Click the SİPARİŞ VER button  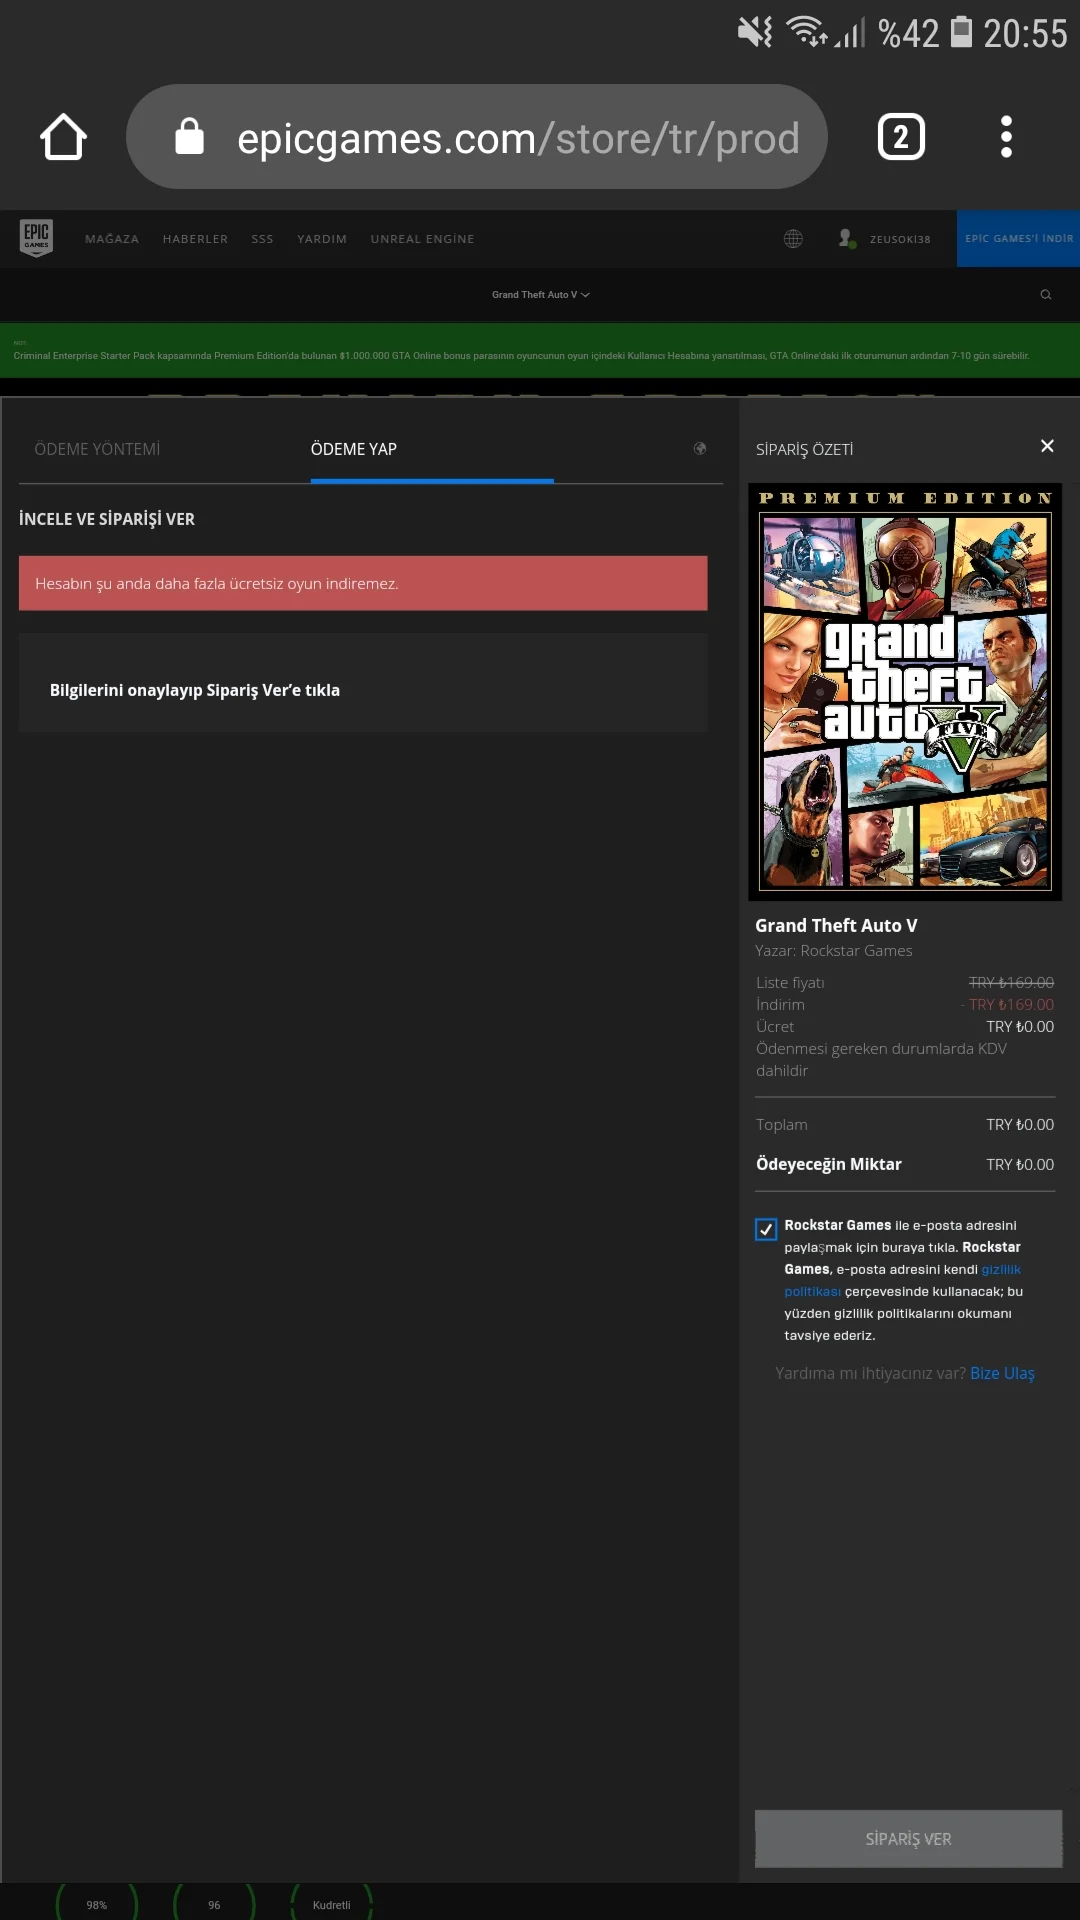coord(908,1838)
